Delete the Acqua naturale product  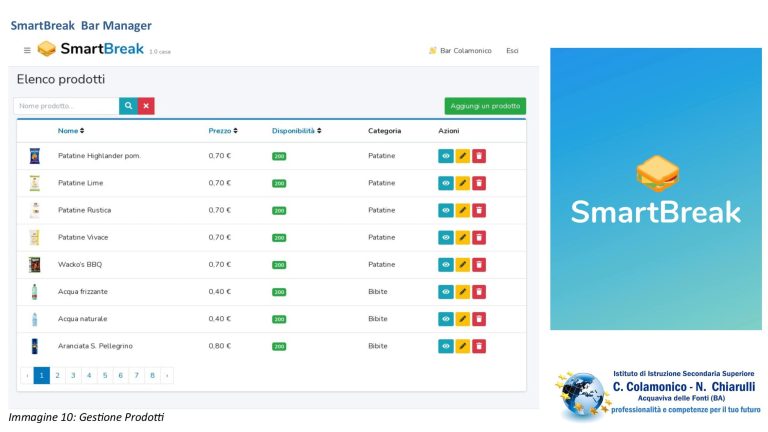click(479, 319)
